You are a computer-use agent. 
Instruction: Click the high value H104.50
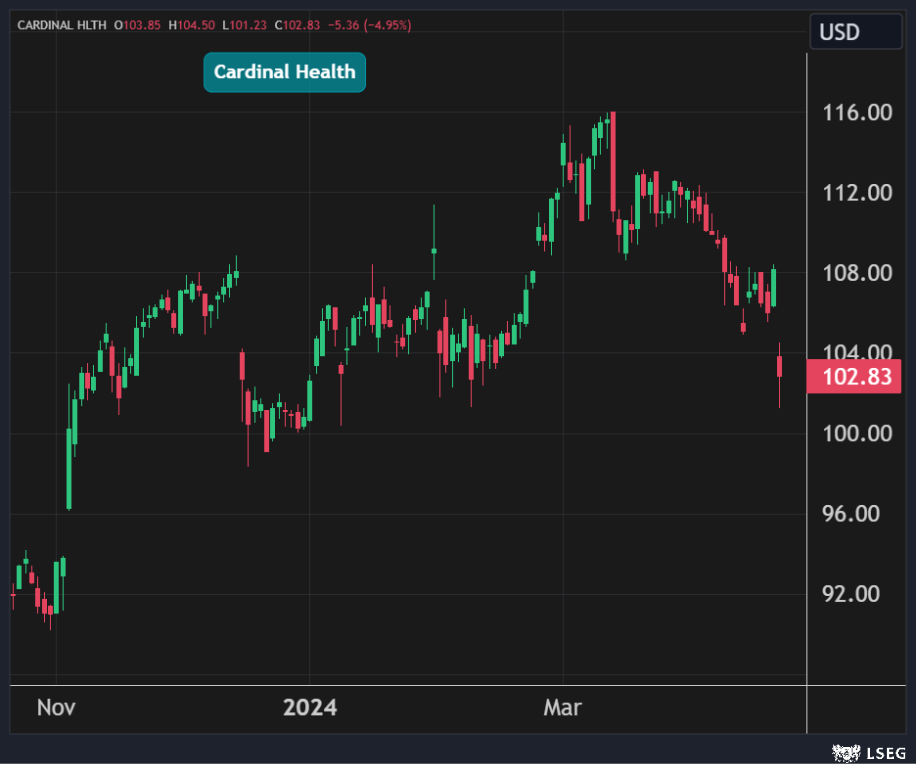click(x=191, y=25)
